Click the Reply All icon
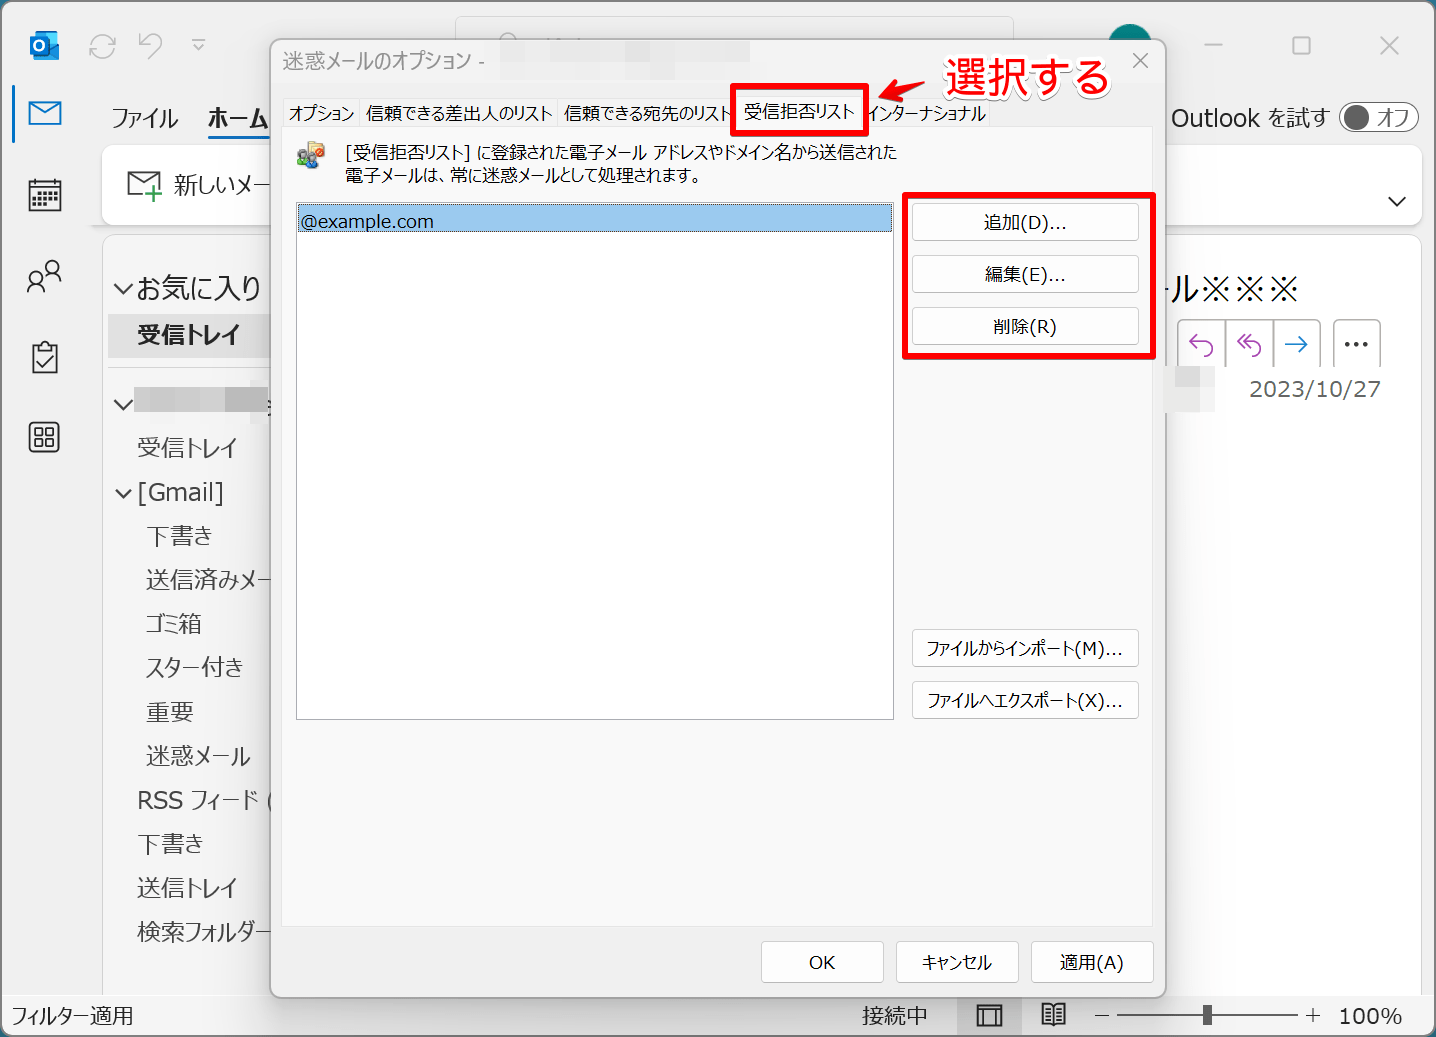1436x1037 pixels. 1248,345
